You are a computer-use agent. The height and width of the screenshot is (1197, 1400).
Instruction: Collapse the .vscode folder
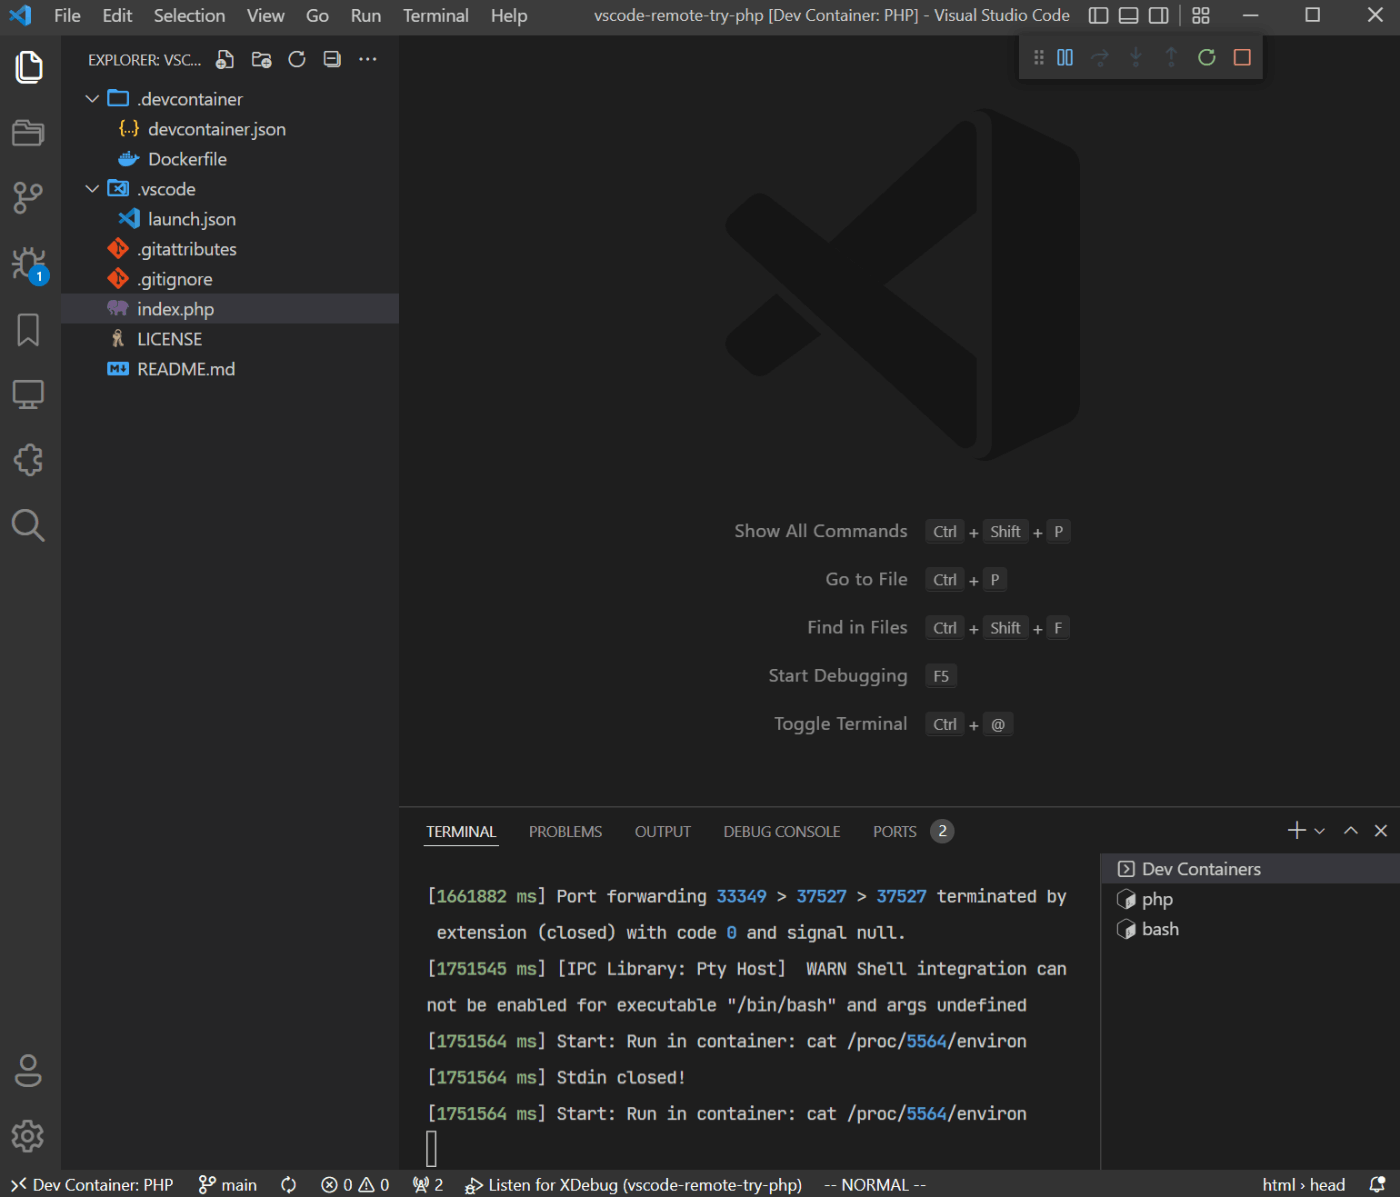[x=92, y=189]
